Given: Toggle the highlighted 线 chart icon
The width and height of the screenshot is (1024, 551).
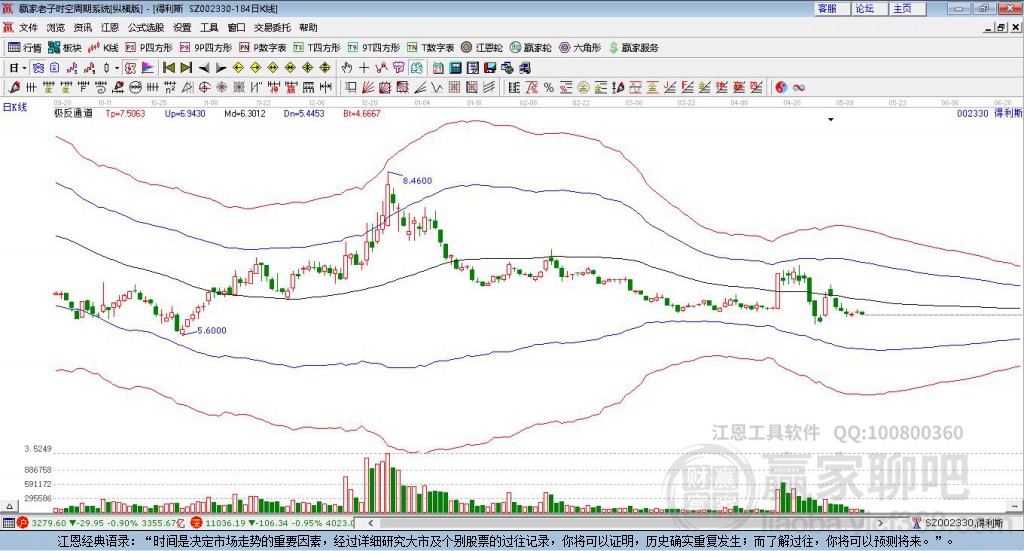Looking at the screenshot, I should [417, 68].
